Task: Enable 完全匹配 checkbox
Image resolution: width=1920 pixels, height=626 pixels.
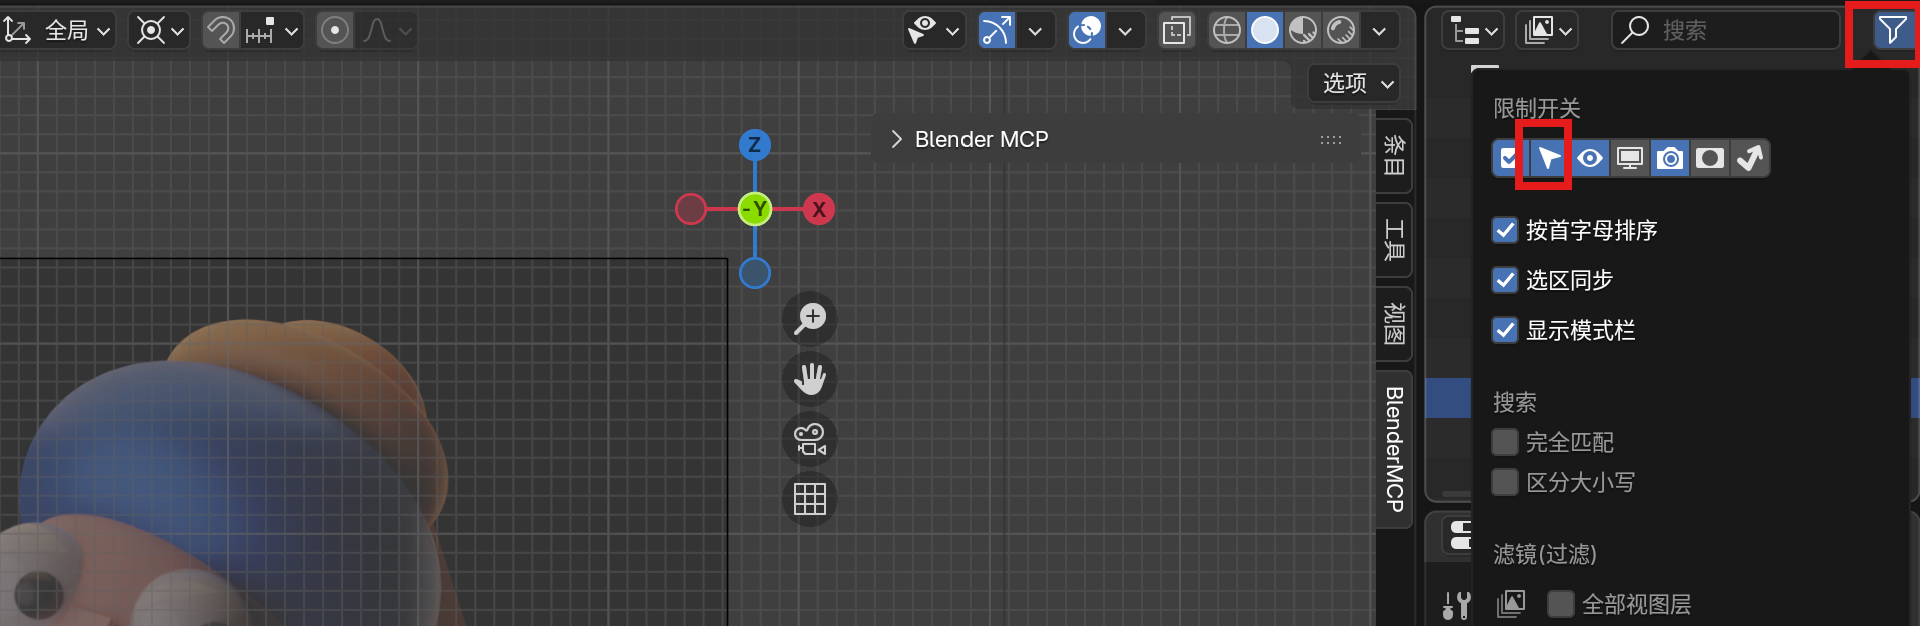Action: click(x=1505, y=442)
